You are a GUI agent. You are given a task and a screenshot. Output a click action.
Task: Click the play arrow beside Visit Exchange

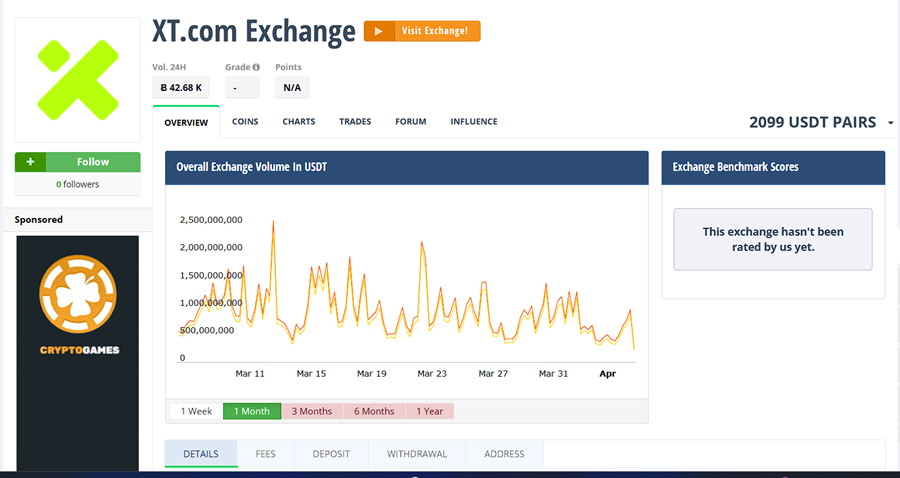378,31
